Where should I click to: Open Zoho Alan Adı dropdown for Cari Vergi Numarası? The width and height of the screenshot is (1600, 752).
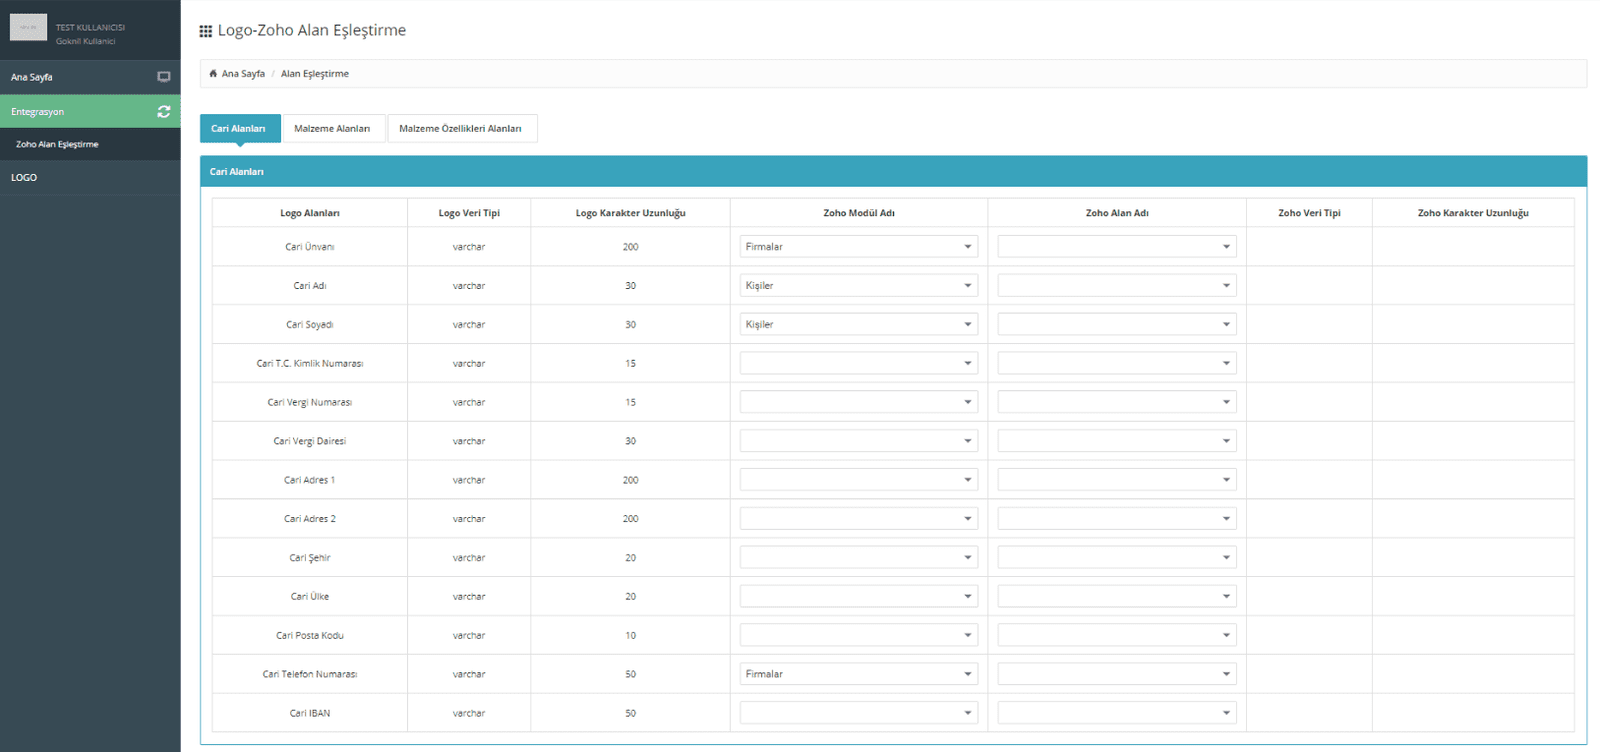1117,402
